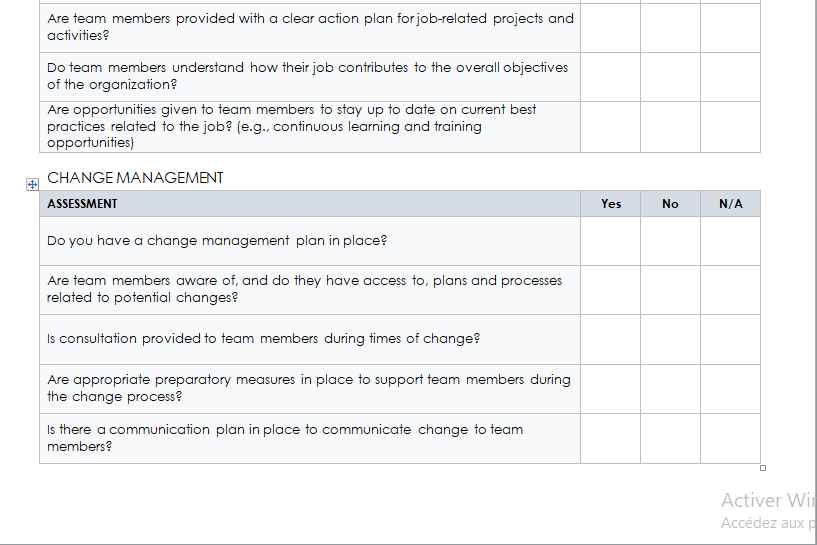Image resolution: width=817 pixels, height=545 pixels.
Task: Mark N/A for opportunities to stay up to date
Action: (x=731, y=127)
